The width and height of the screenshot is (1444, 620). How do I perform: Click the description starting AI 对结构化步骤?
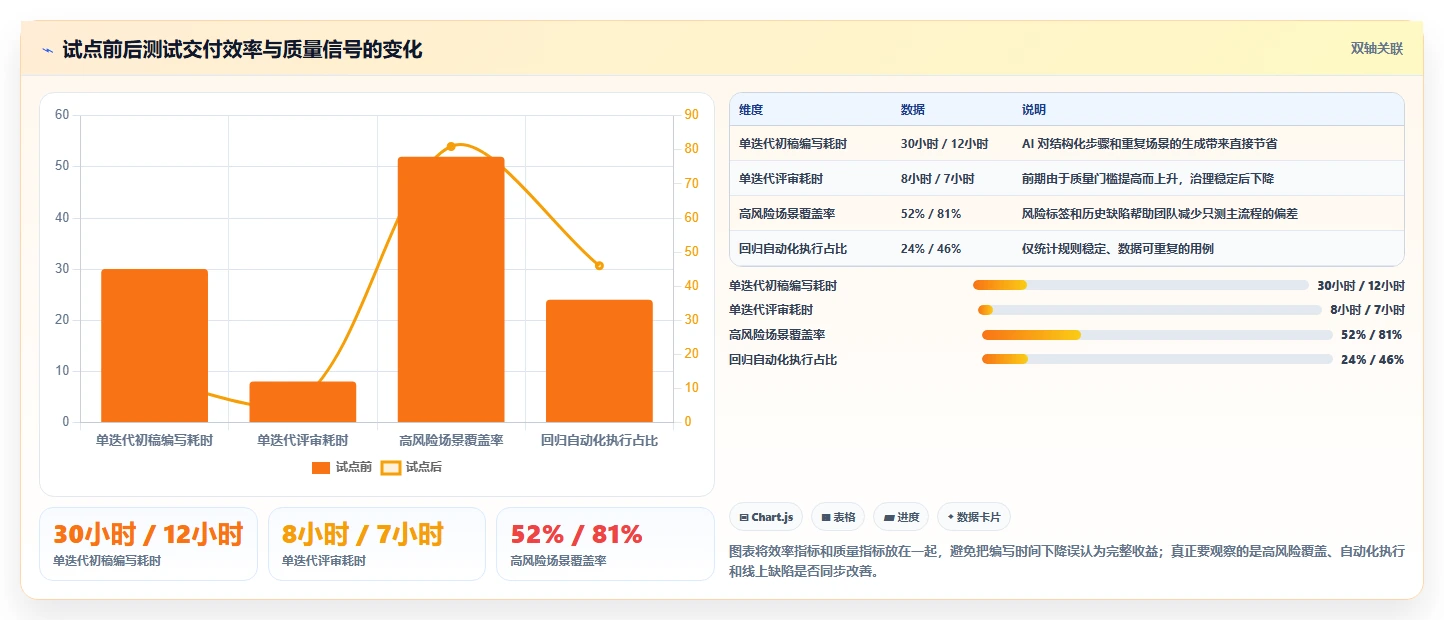[x=1149, y=144]
